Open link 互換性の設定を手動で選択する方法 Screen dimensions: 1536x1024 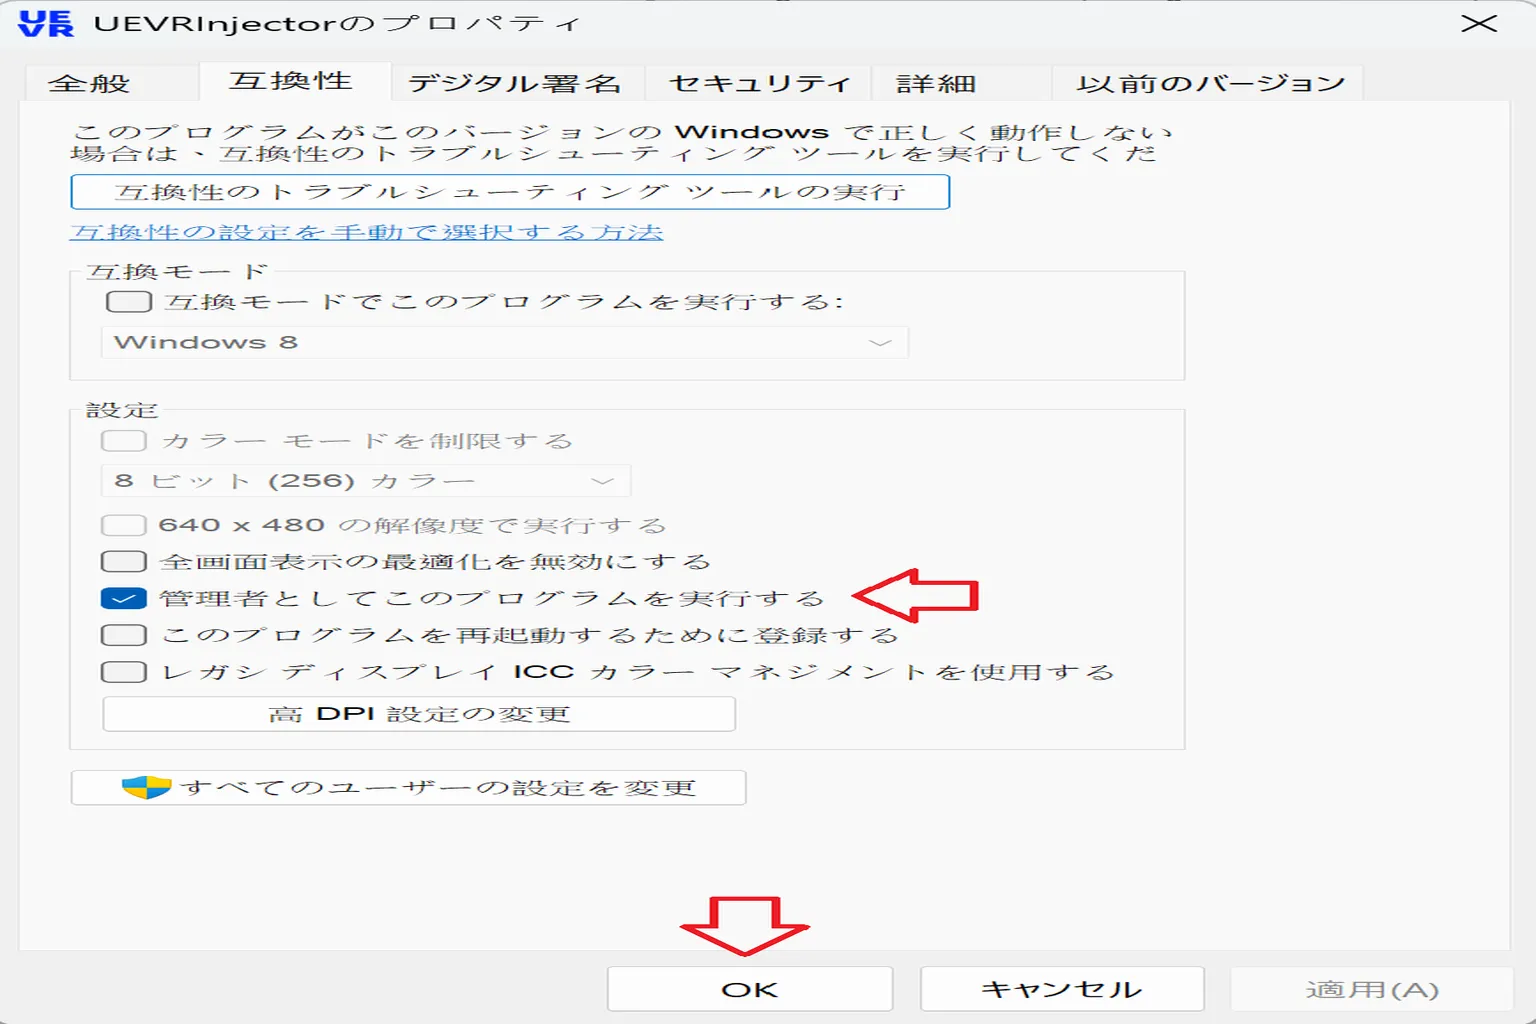pyautogui.click(x=366, y=232)
